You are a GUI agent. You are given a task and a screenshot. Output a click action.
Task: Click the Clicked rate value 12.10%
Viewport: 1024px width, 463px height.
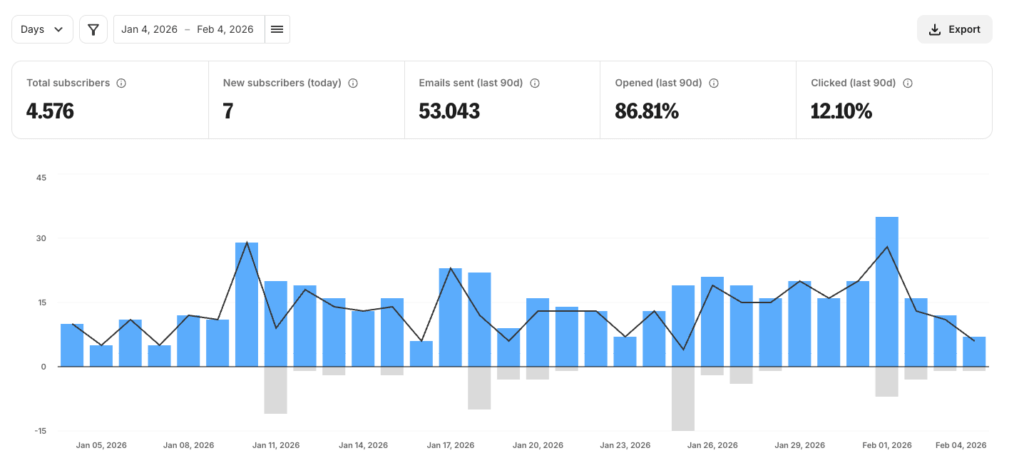tap(841, 111)
